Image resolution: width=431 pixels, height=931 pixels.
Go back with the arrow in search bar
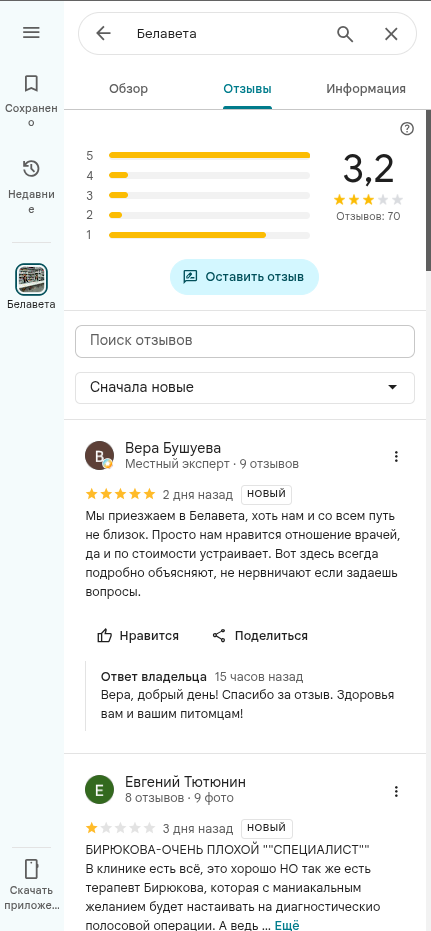coord(103,34)
